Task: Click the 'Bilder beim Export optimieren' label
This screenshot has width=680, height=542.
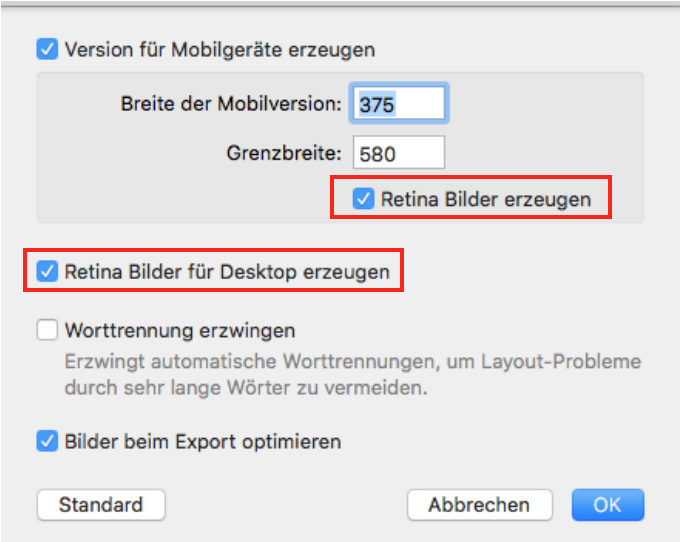Action: pos(203,442)
